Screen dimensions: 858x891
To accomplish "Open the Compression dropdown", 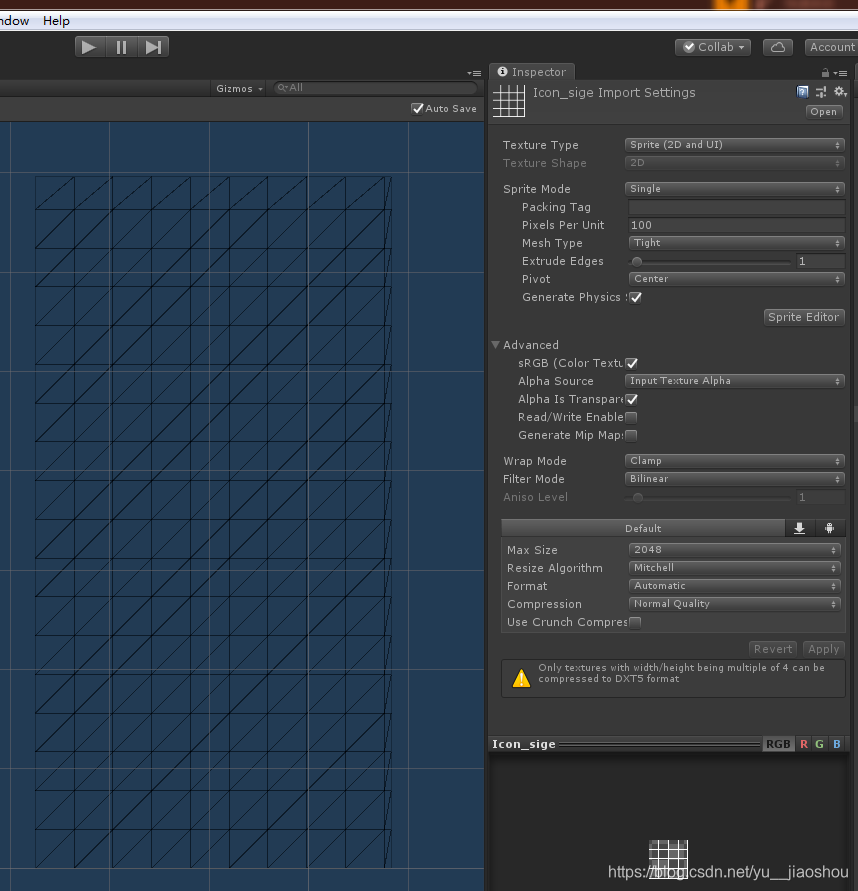I will (x=735, y=604).
